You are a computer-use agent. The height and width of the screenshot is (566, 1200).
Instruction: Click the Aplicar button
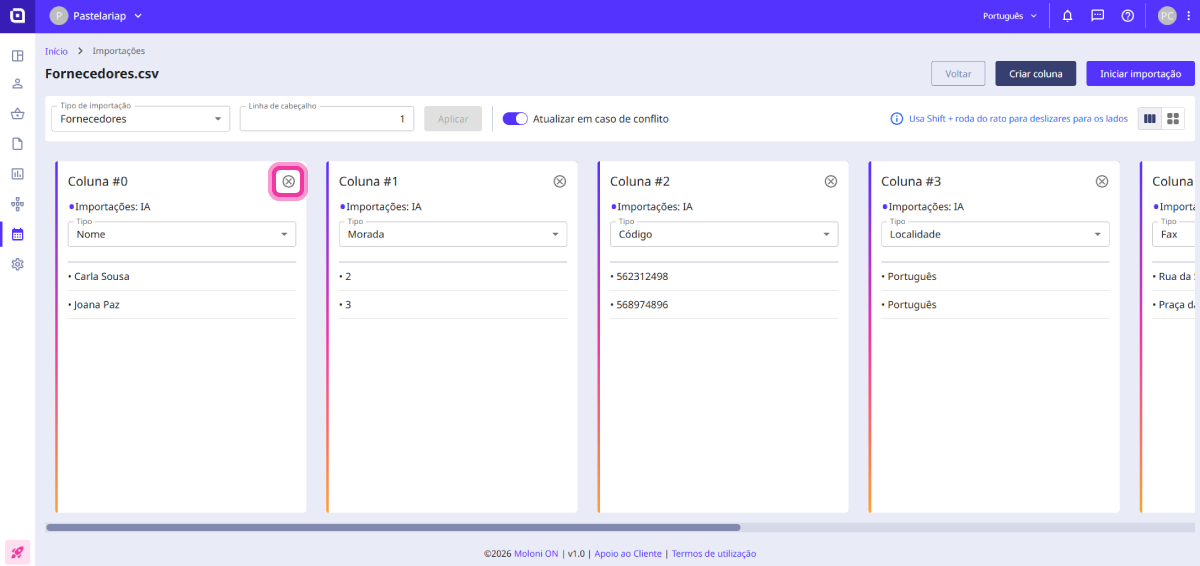(x=453, y=118)
